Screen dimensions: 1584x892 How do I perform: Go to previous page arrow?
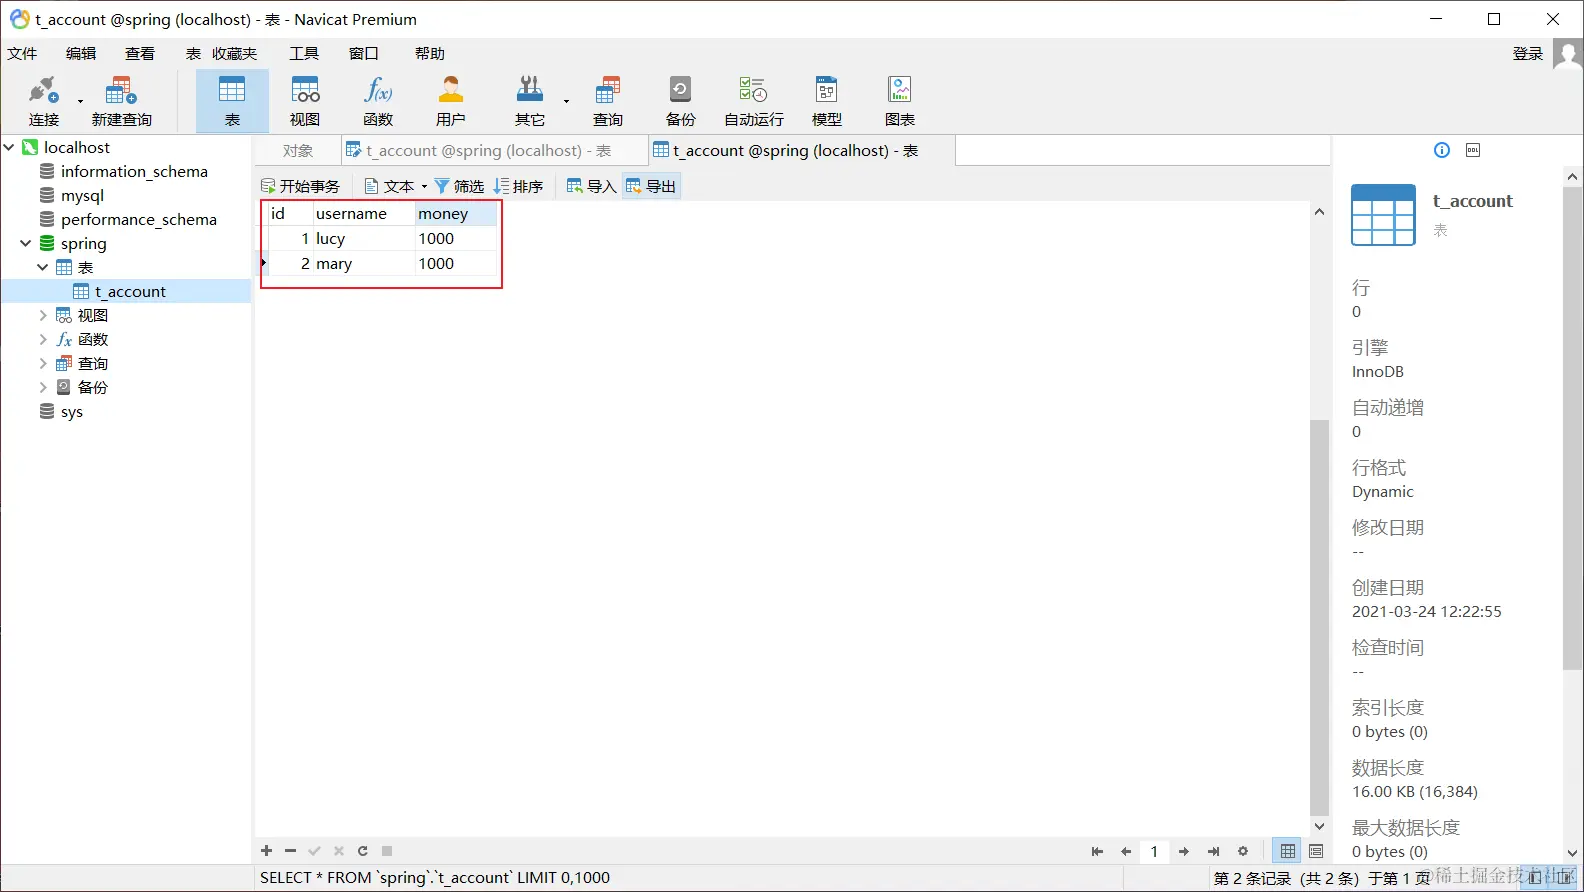click(1126, 852)
